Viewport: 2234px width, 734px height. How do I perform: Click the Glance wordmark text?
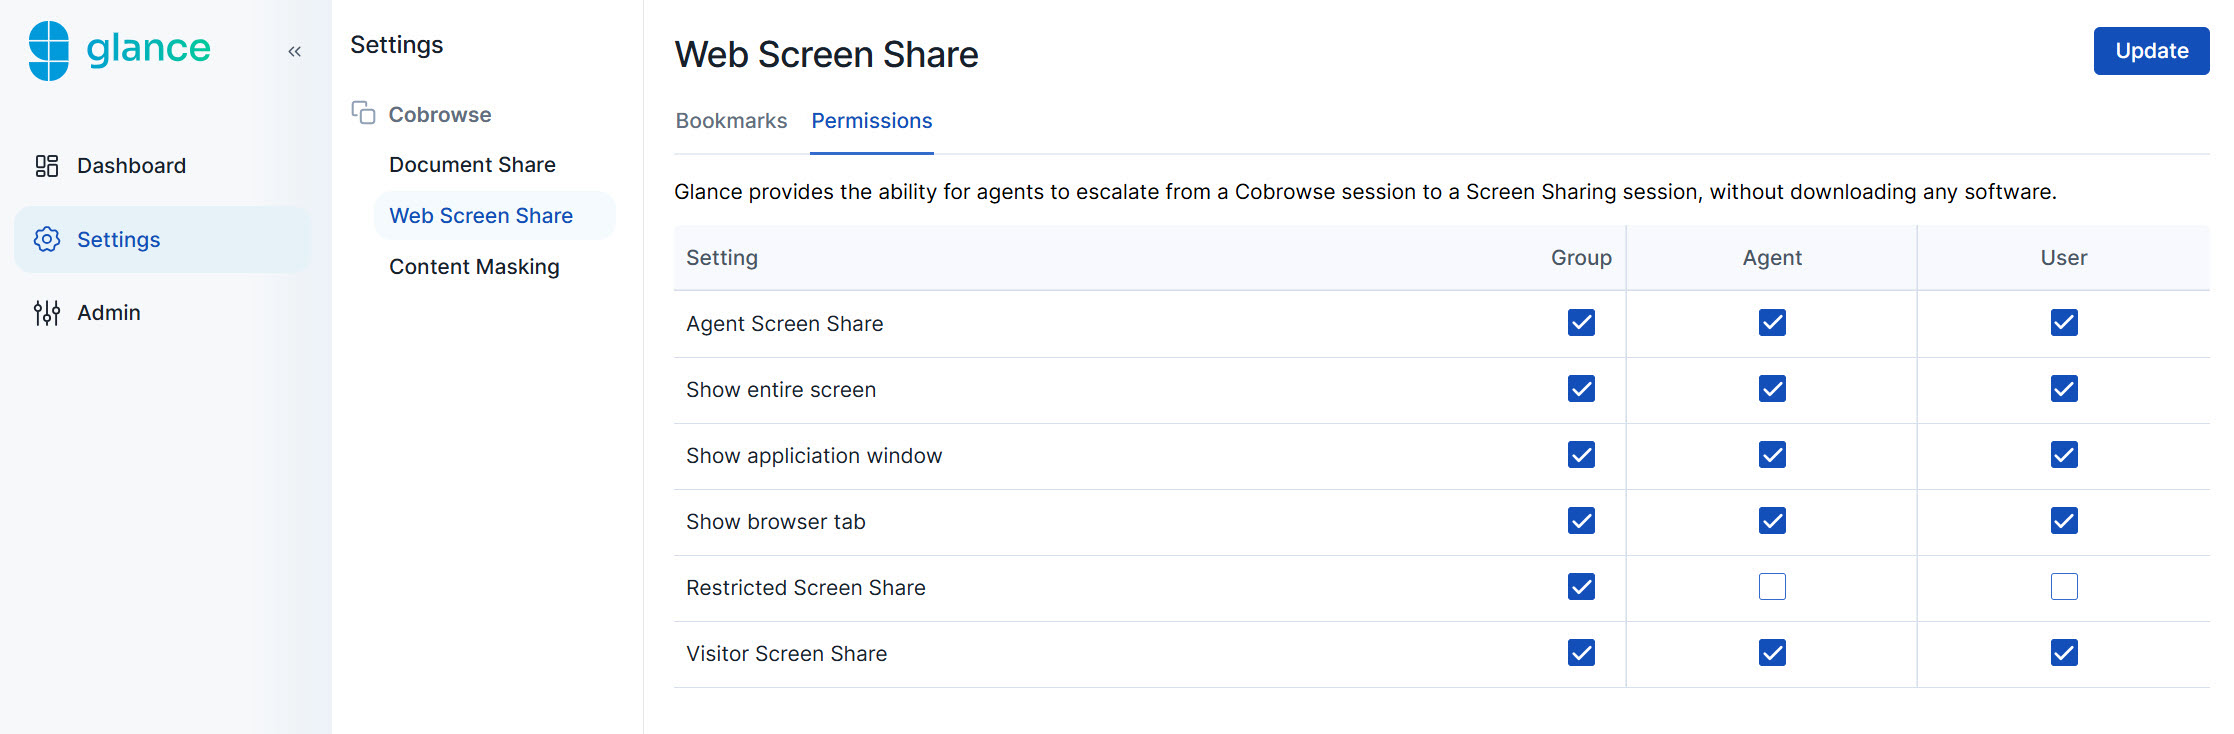[x=149, y=48]
